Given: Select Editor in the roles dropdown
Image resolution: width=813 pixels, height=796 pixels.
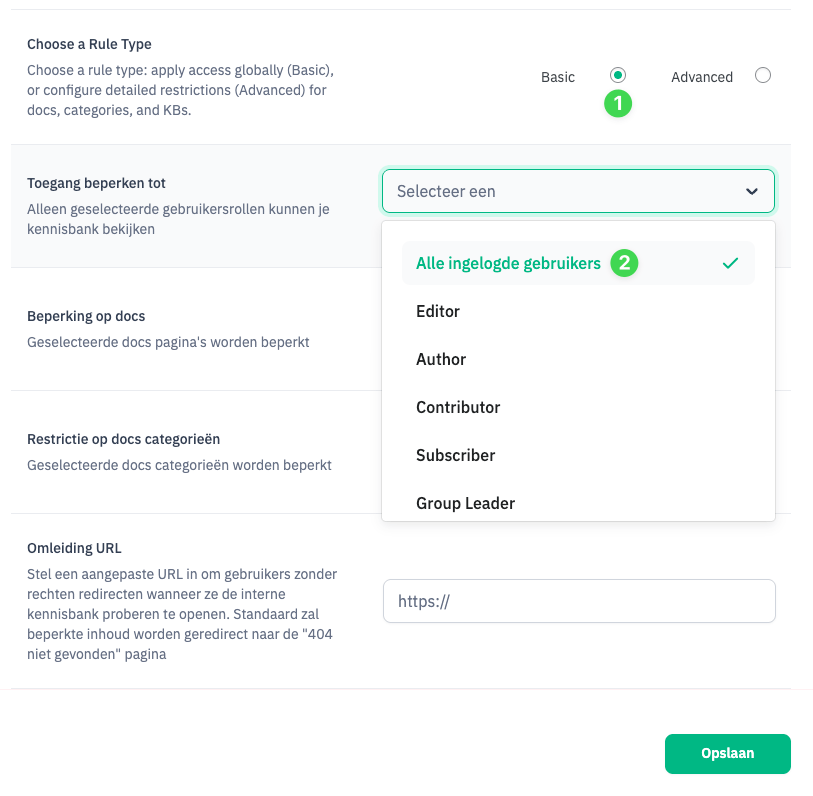Looking at the screenshot, I should (438, 311).
